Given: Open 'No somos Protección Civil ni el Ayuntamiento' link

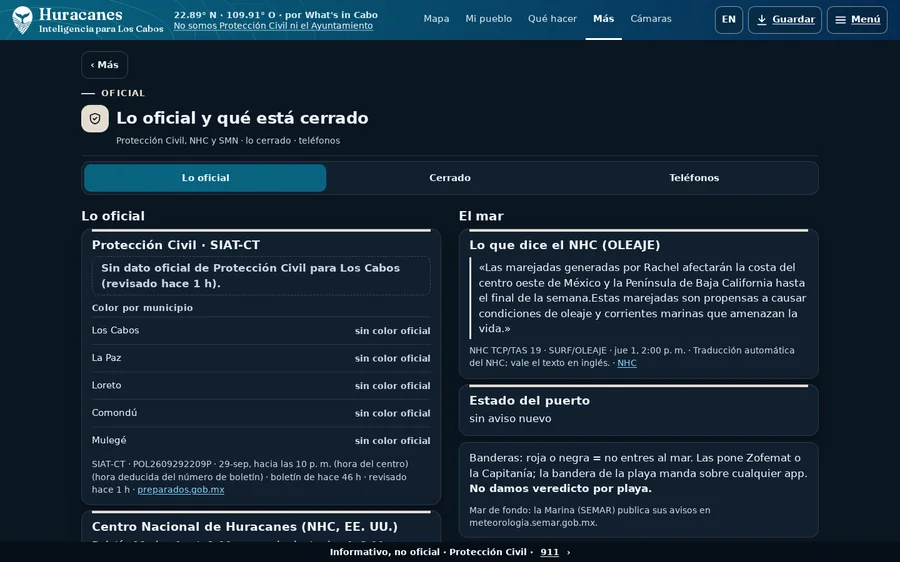Looking at the screenshot, I should click(273, 26).
